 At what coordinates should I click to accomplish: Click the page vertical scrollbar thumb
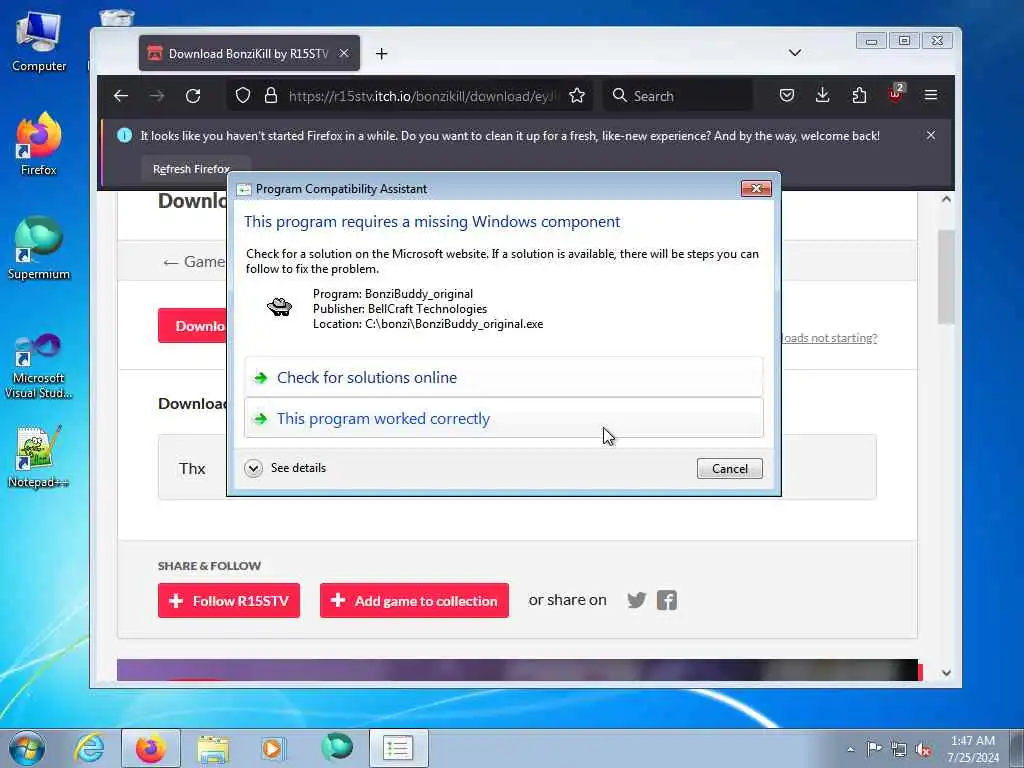pos(946,277)
